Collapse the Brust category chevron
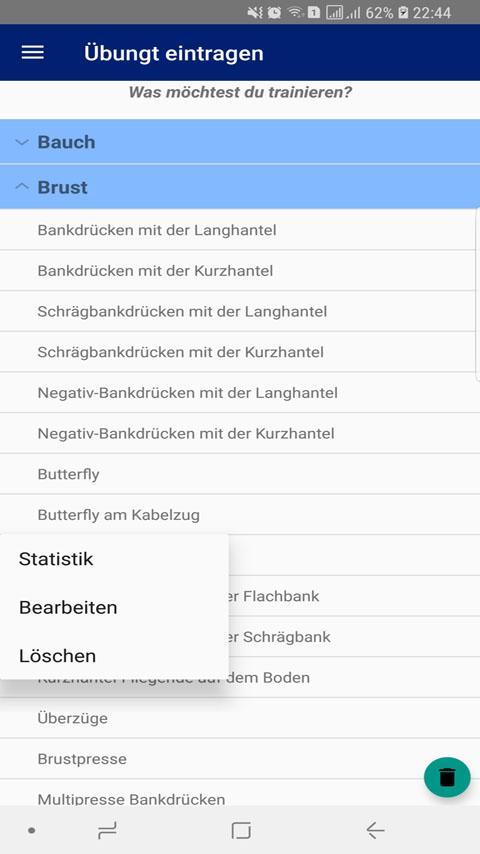Screen dimensions: 480x854 pyautogui.click(x=22, y=186)
